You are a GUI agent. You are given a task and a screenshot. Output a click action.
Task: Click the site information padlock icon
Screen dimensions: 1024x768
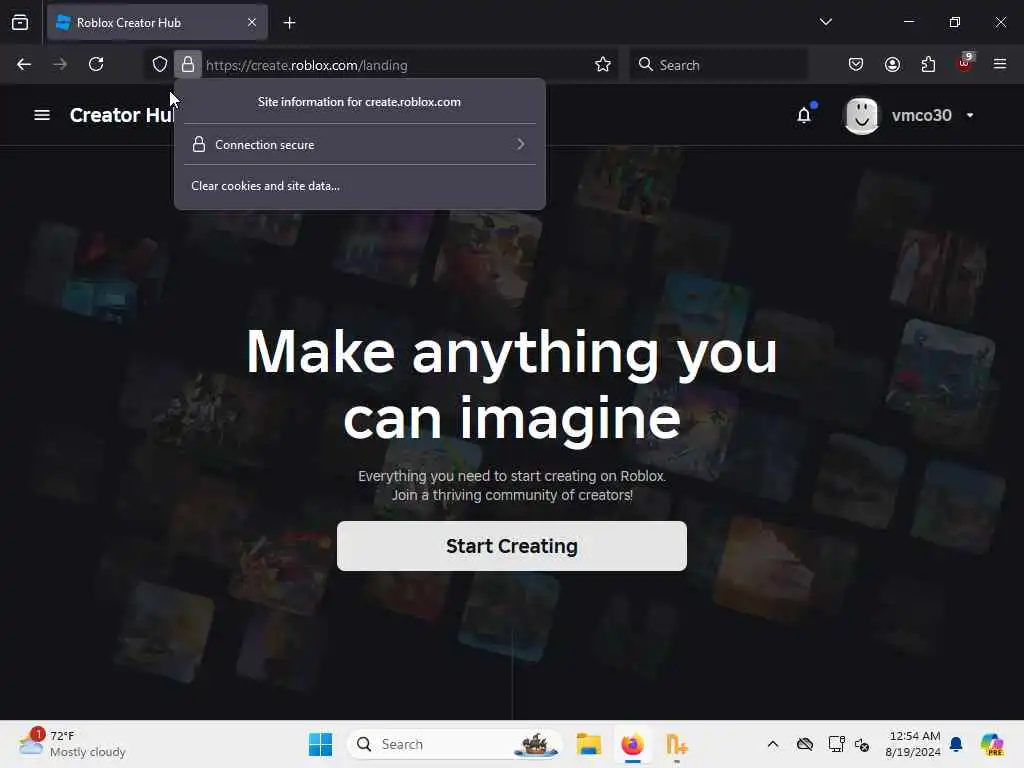click(x=187, y=64)
